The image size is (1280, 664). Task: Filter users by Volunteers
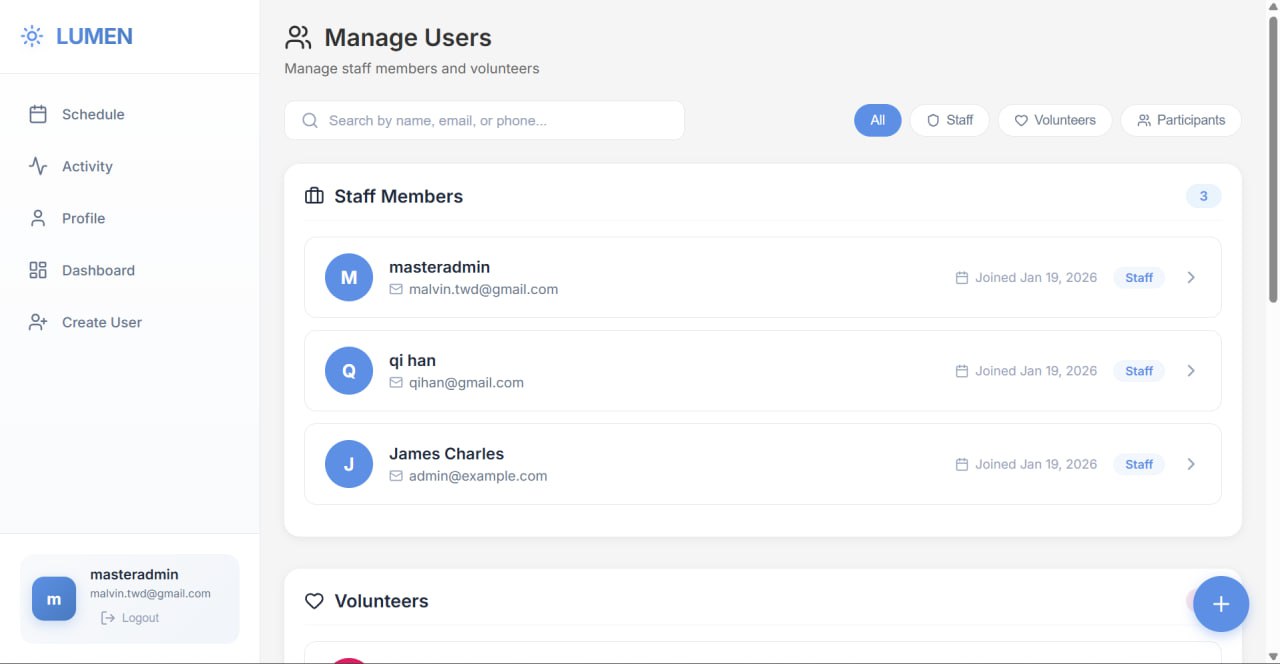(x=1055, y=120)
